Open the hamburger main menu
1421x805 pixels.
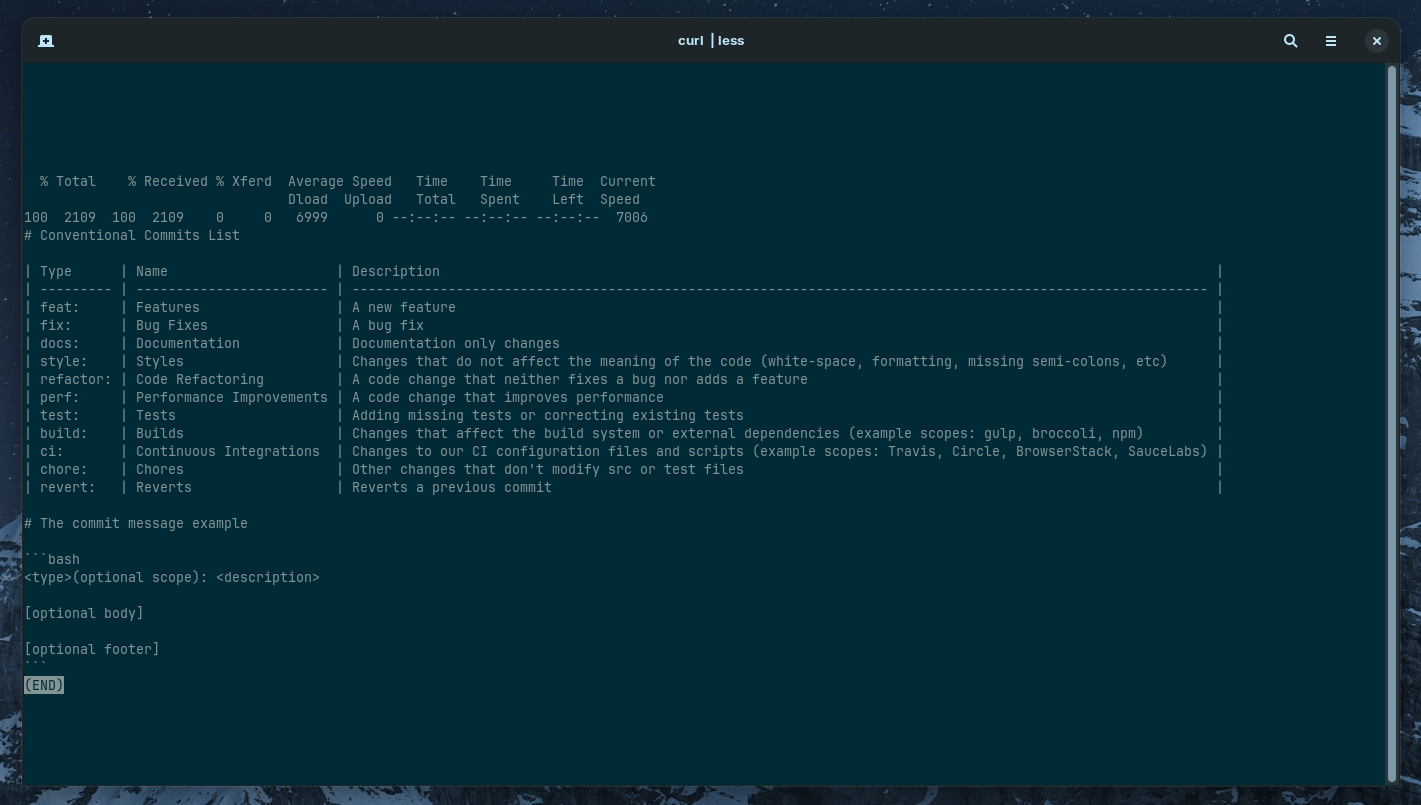[x=1331, y=41]
